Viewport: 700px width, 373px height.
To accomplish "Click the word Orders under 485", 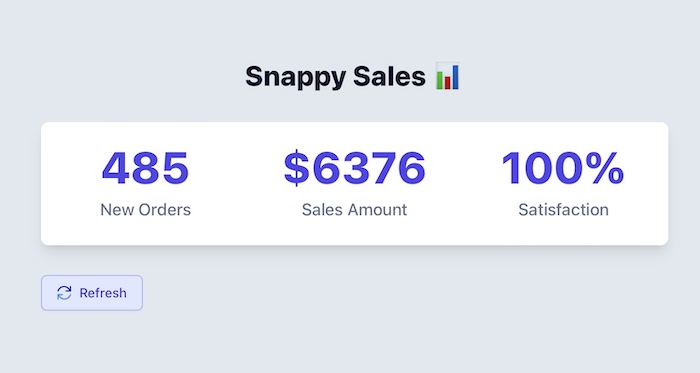I will click(x=165, y=210).
